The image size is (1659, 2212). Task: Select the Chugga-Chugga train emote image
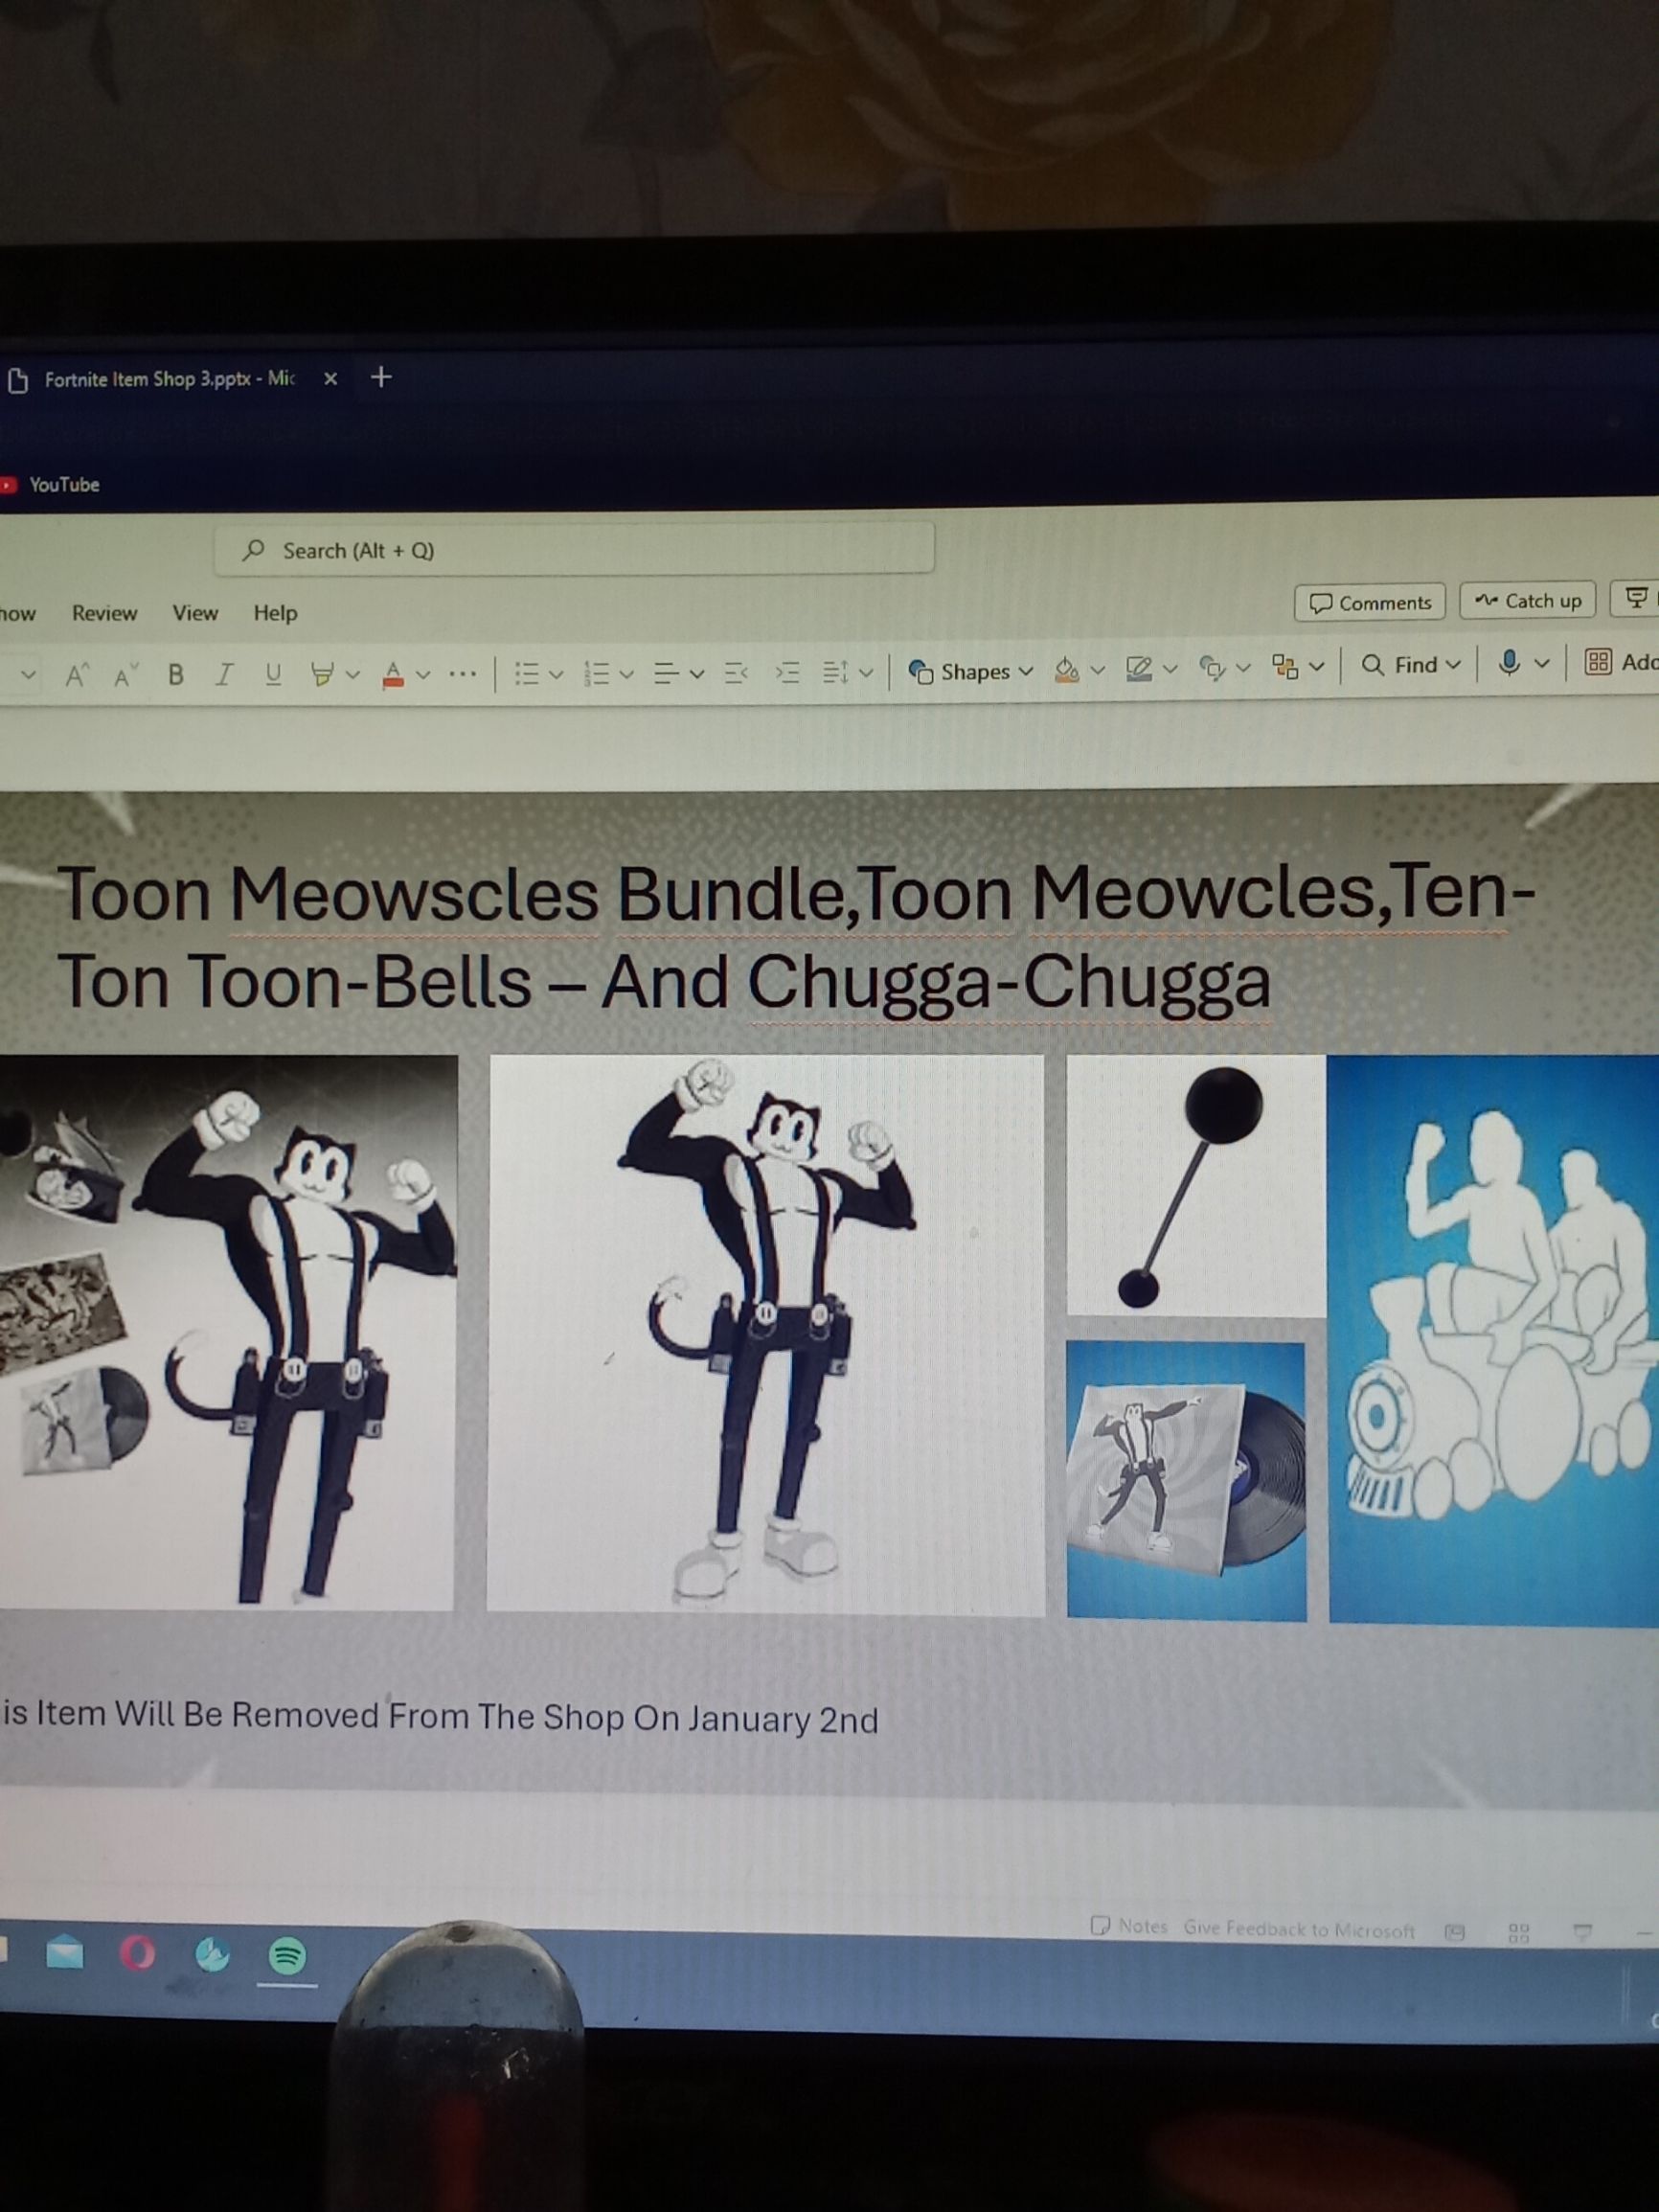point(1493,1339)
